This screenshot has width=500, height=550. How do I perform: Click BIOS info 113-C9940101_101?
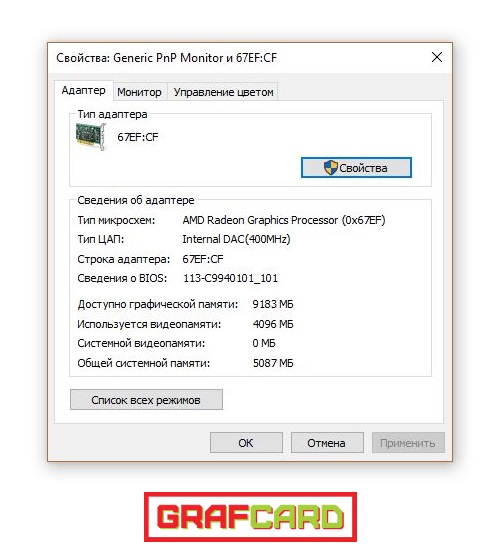tap(231, 278)
